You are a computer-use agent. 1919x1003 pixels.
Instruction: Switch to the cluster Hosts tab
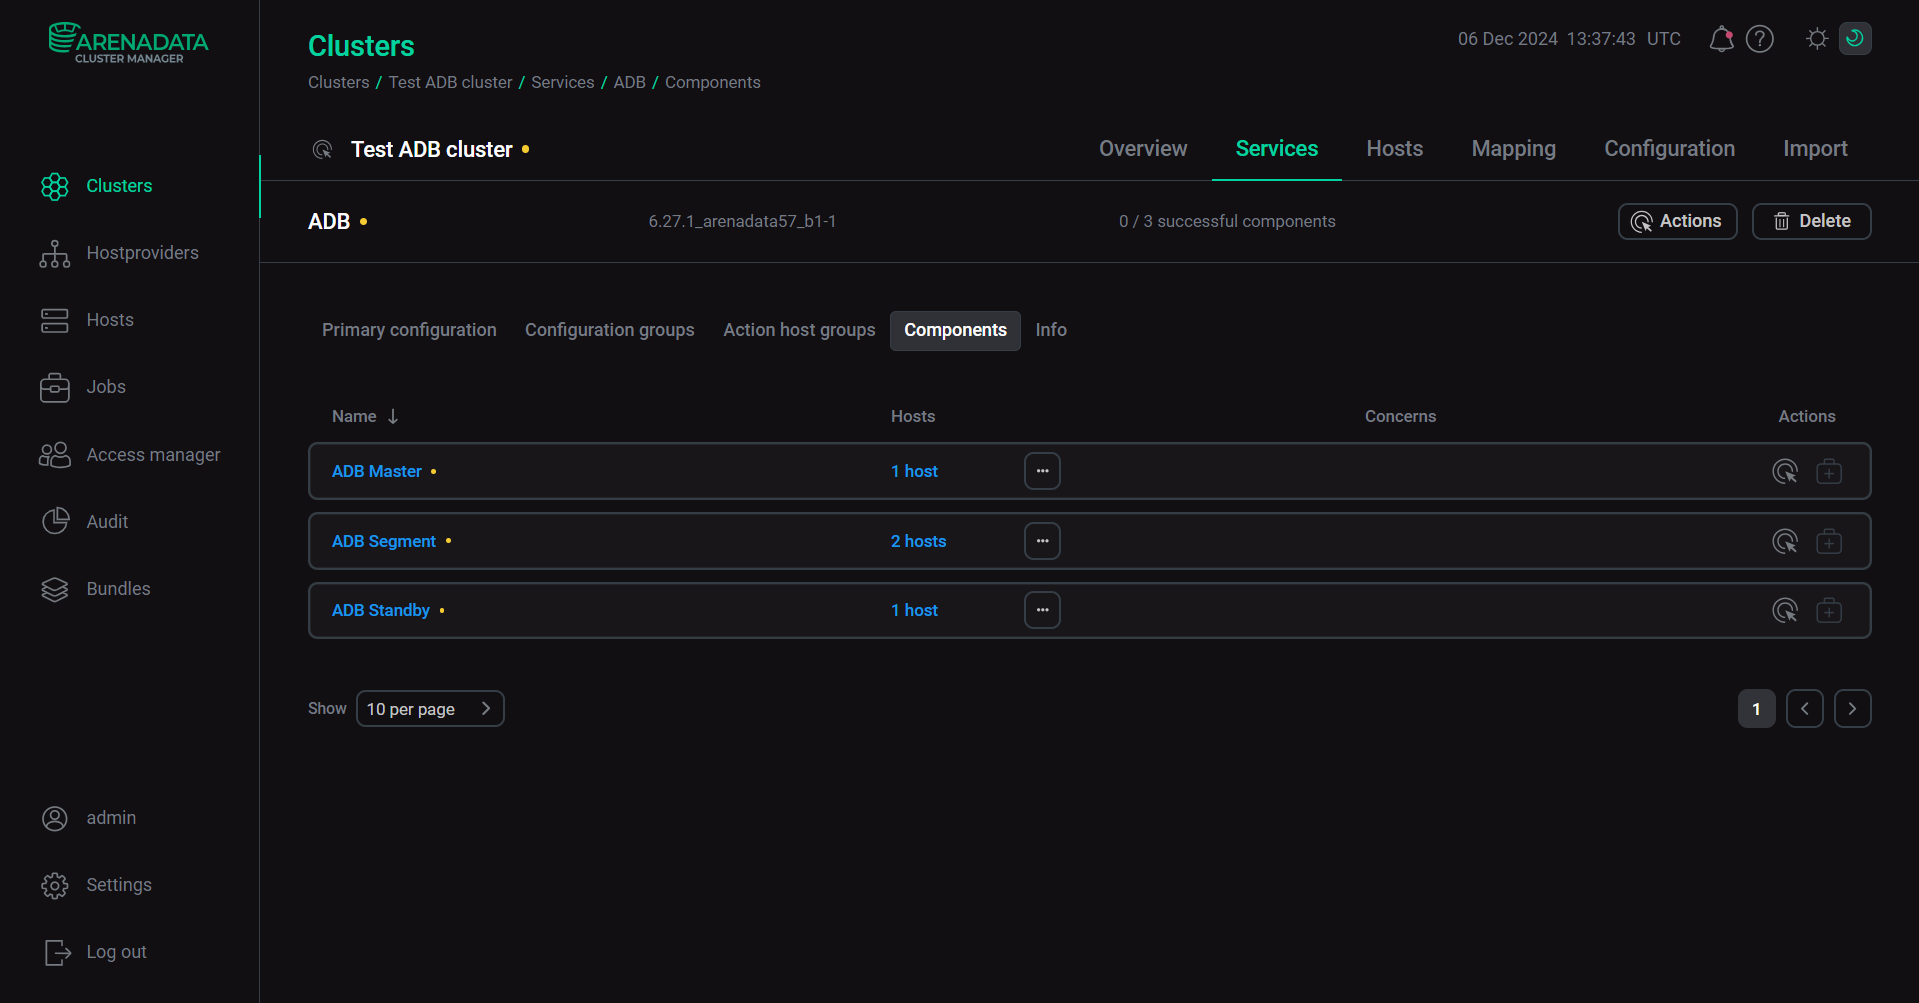[x=1395, y=149]
